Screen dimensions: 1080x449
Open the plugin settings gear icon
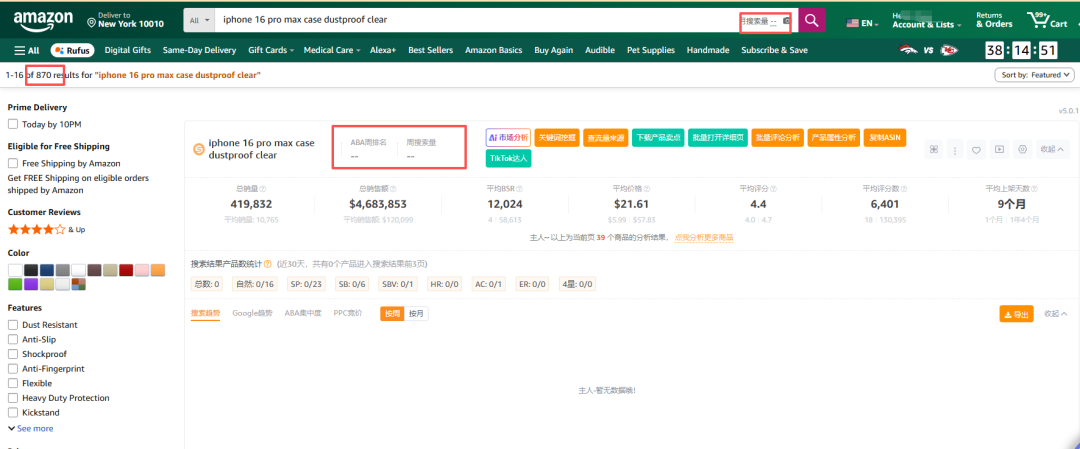[1022, 150]
